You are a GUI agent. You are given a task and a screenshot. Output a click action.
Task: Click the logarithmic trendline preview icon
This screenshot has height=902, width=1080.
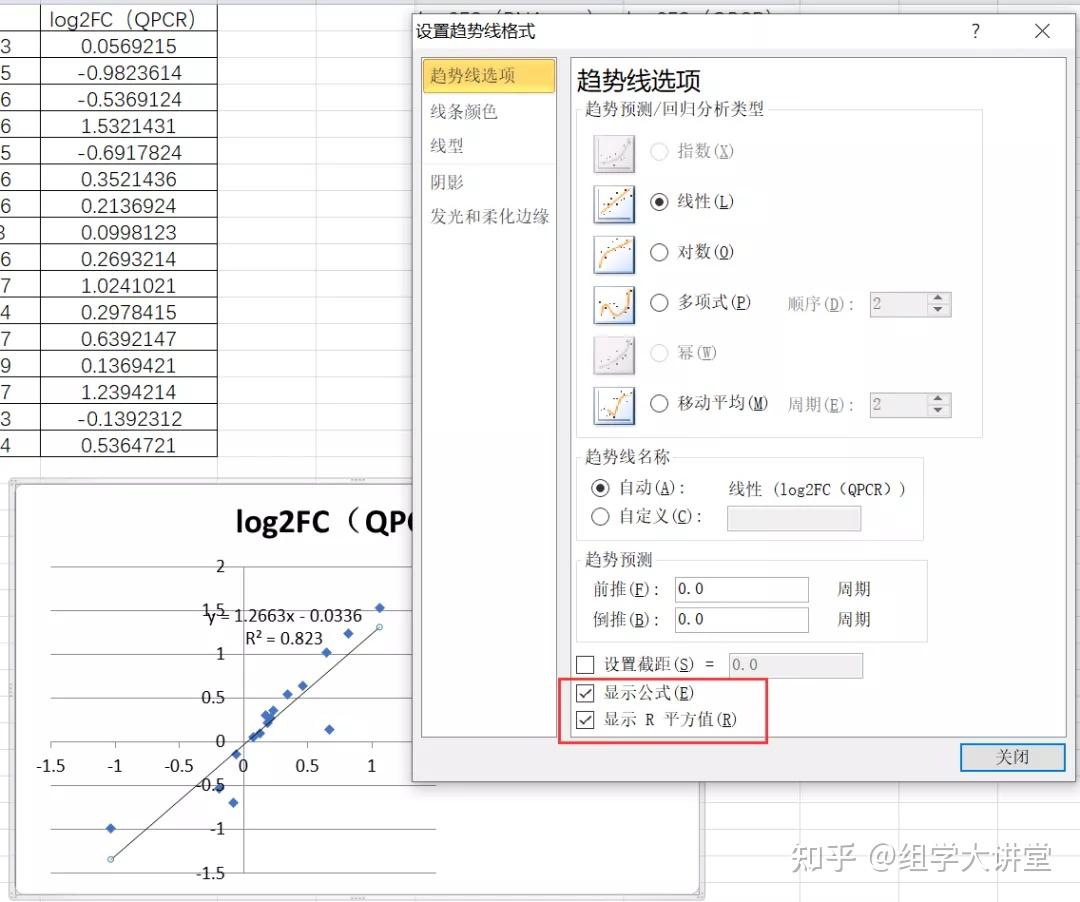613,253
